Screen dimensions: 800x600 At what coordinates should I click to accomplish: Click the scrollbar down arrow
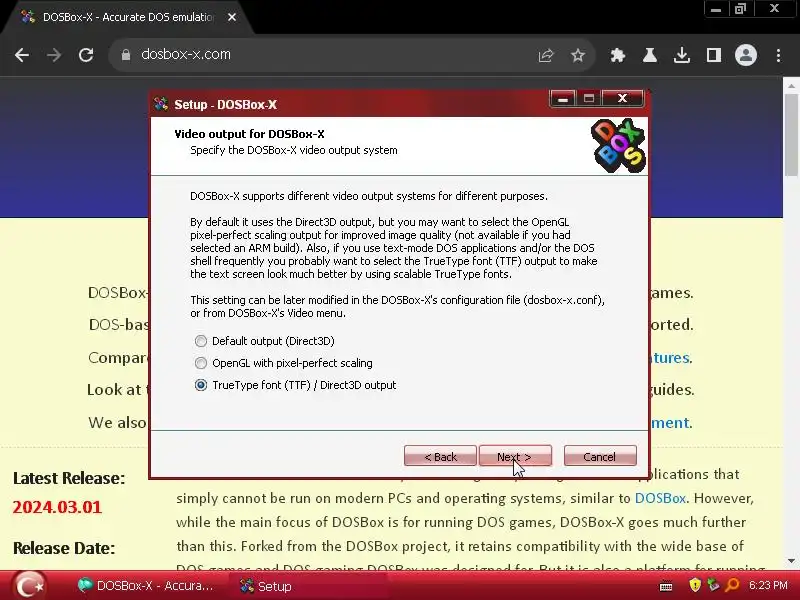(x=792, y=561)
